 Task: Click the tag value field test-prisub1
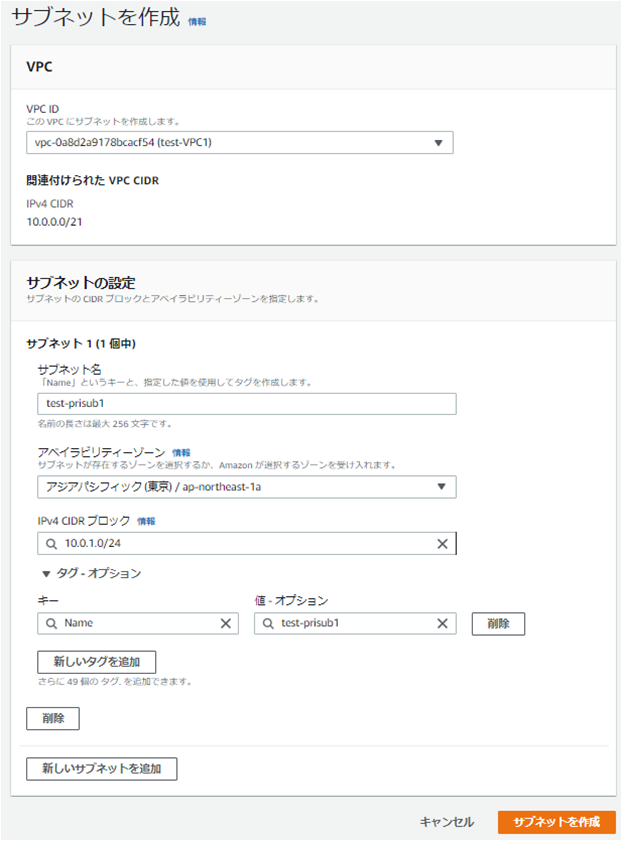coord(355,623)
